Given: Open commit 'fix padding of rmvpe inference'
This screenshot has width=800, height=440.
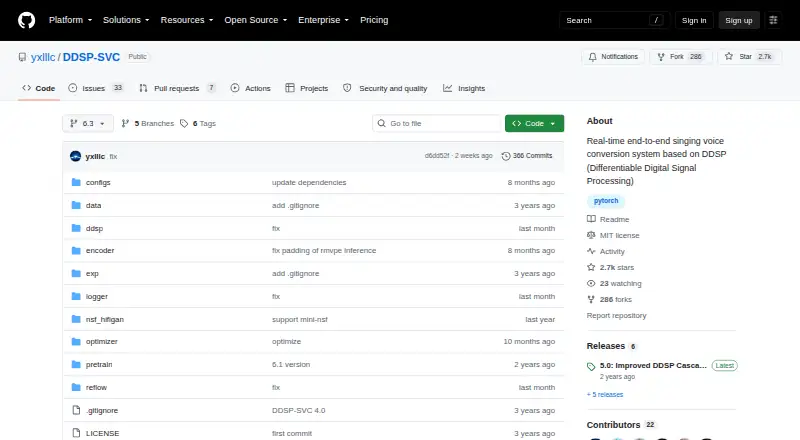Looking at the screenshot, I should (x=324, y=251).
